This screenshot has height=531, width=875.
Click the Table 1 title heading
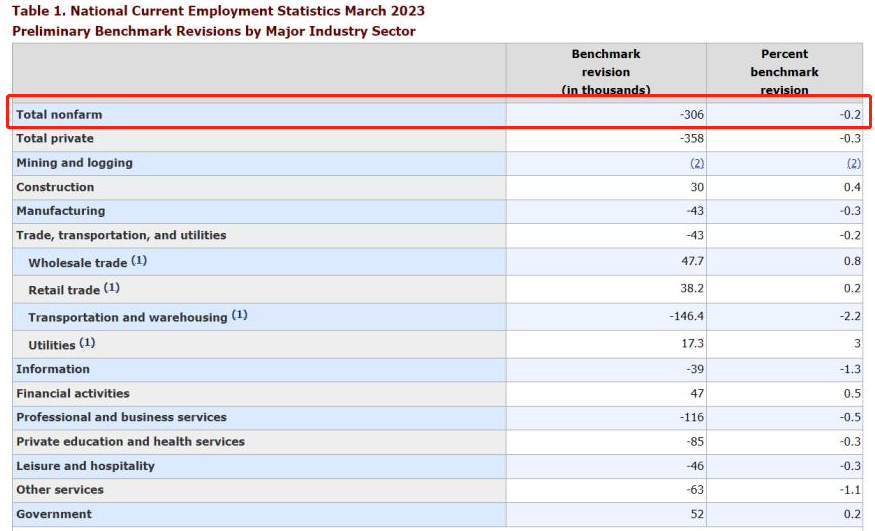pos(218,11)
